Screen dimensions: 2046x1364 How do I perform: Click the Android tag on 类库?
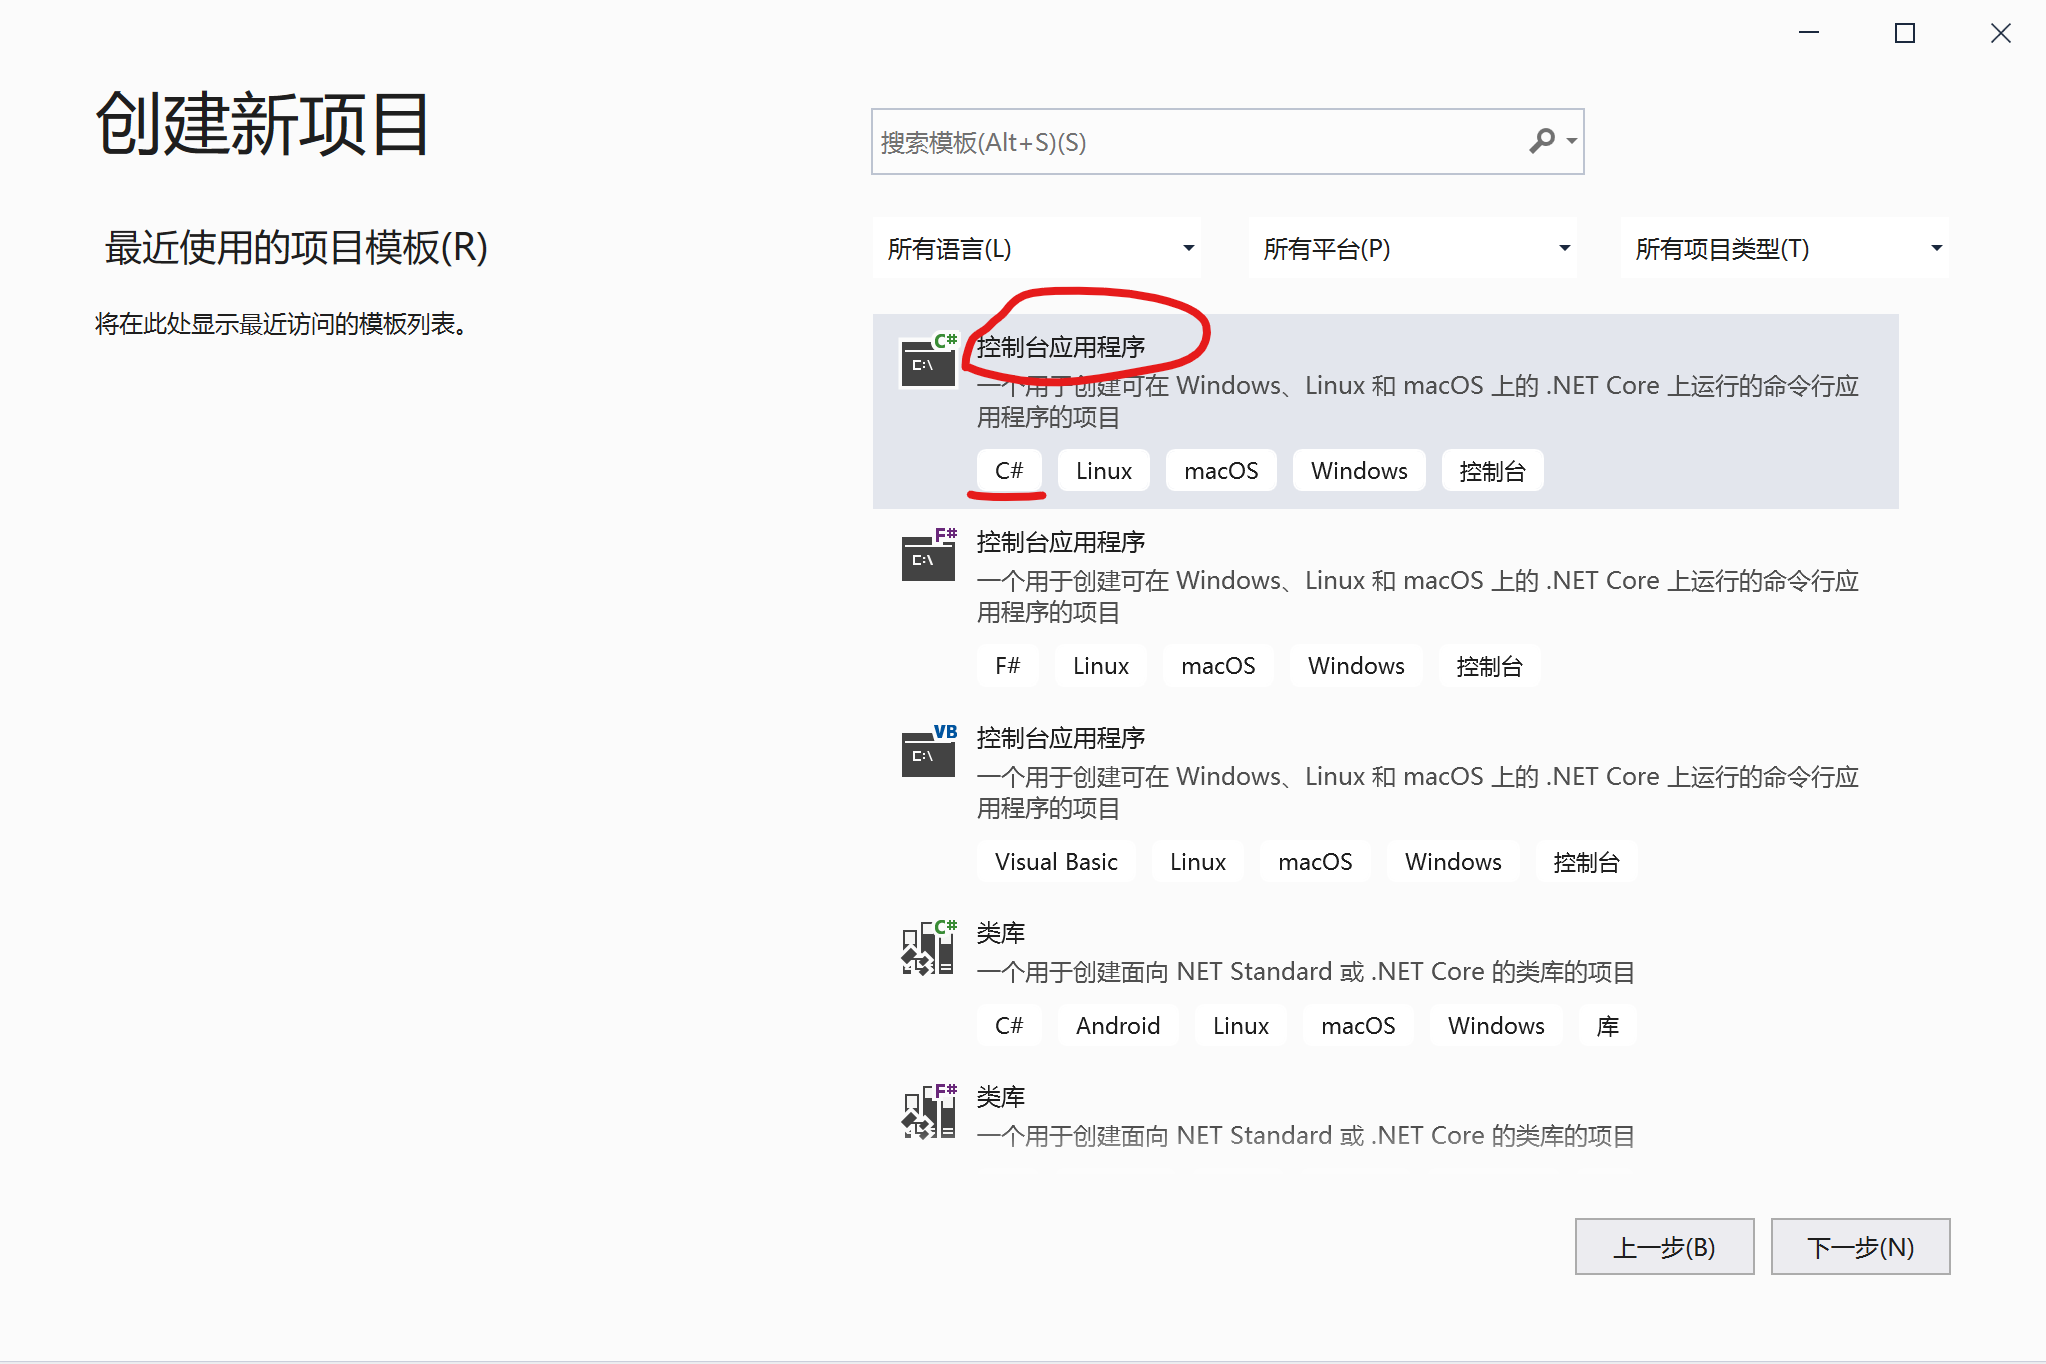pyautogui.click(x=1117, y=1026)
